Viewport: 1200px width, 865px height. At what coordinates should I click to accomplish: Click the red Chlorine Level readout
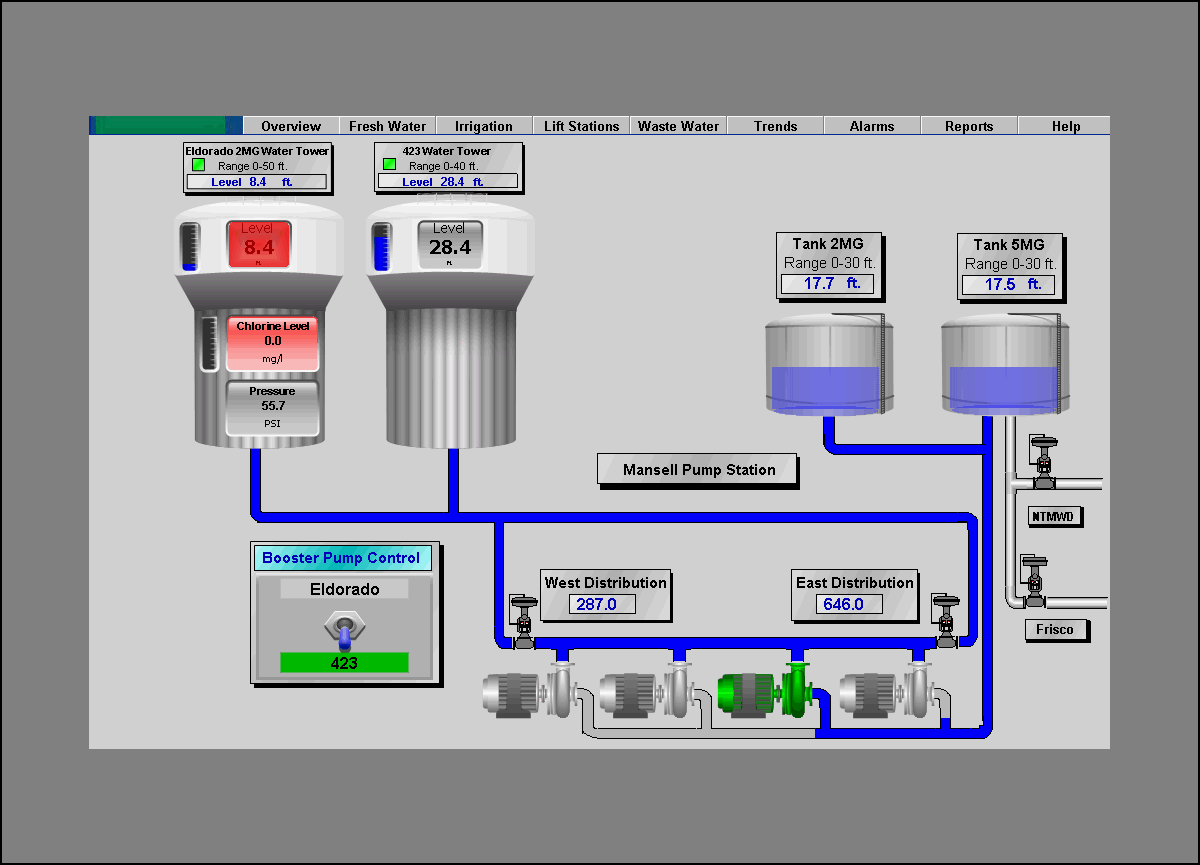(x=272, y=342)
